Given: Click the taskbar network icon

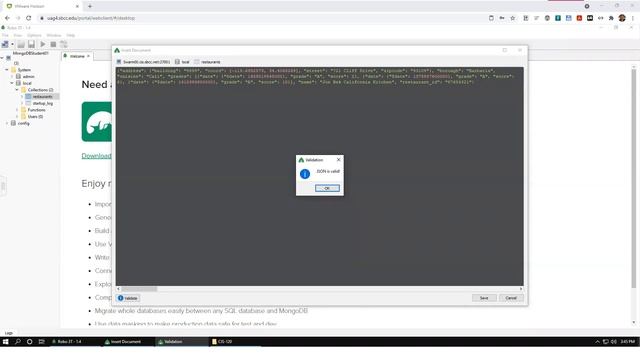Looking at the screenshot, I should [x=606, y=342].
